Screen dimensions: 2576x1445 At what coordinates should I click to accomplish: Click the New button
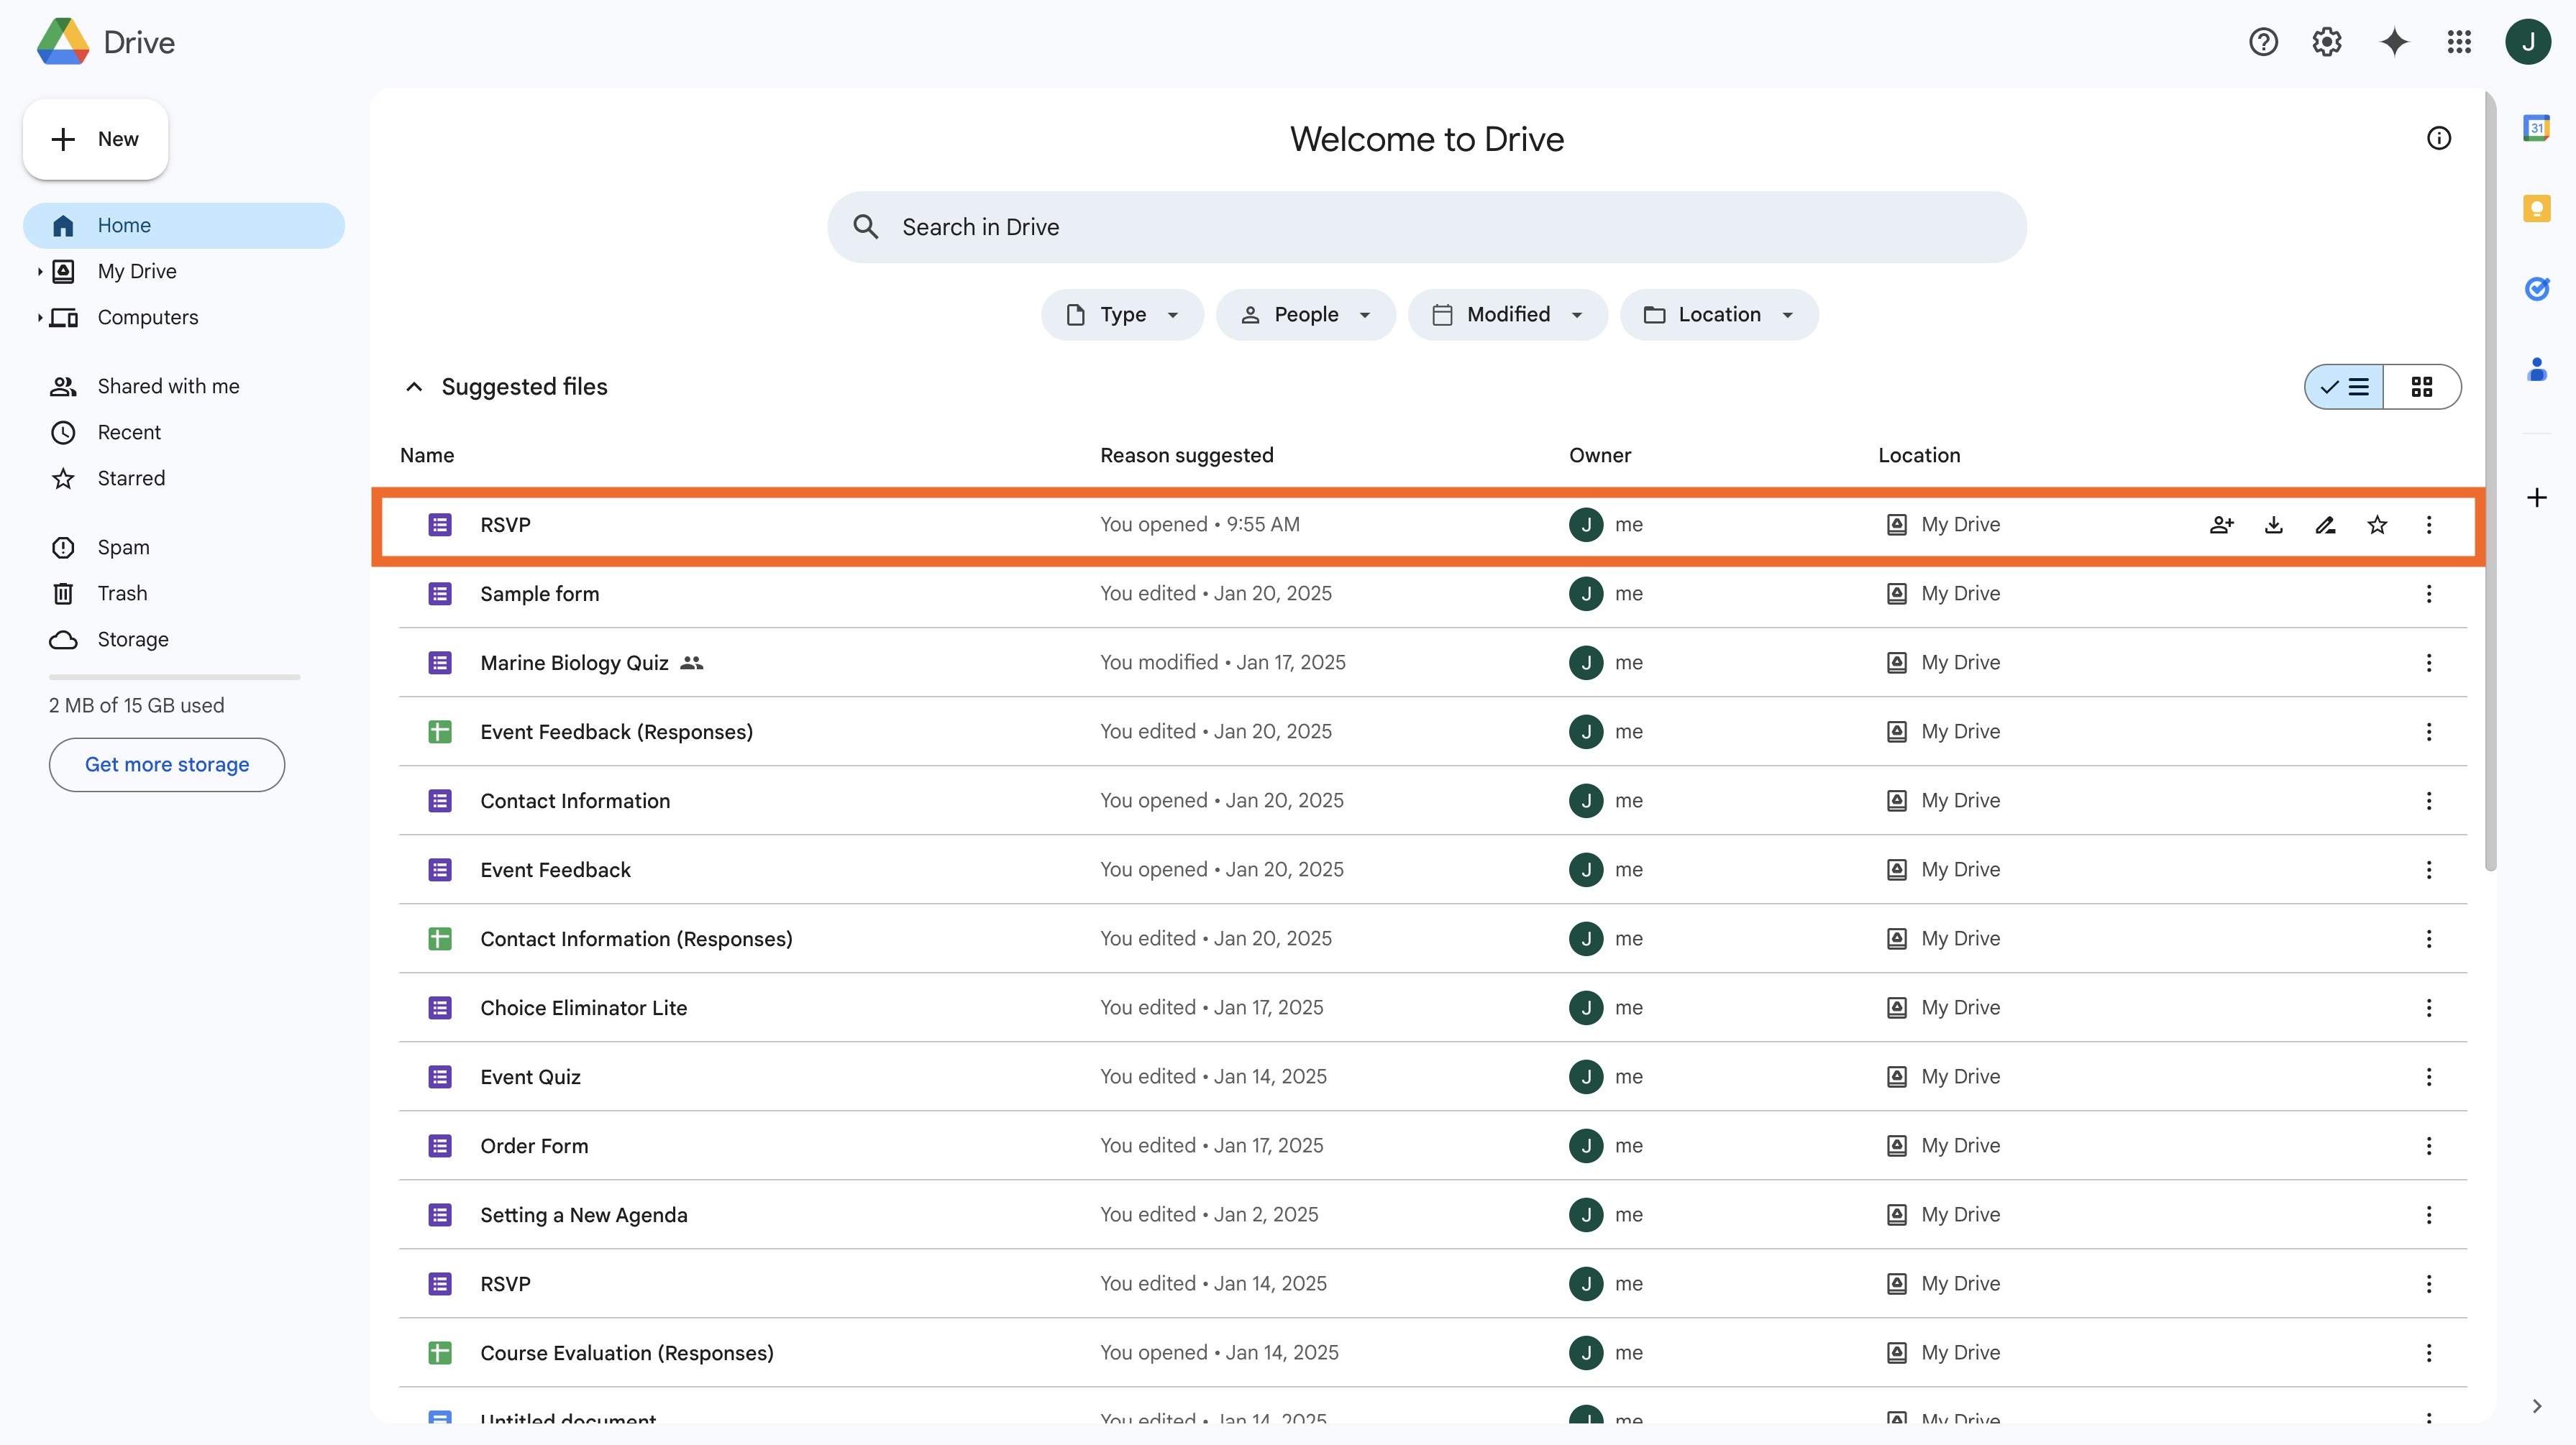[x=96, y=139]
